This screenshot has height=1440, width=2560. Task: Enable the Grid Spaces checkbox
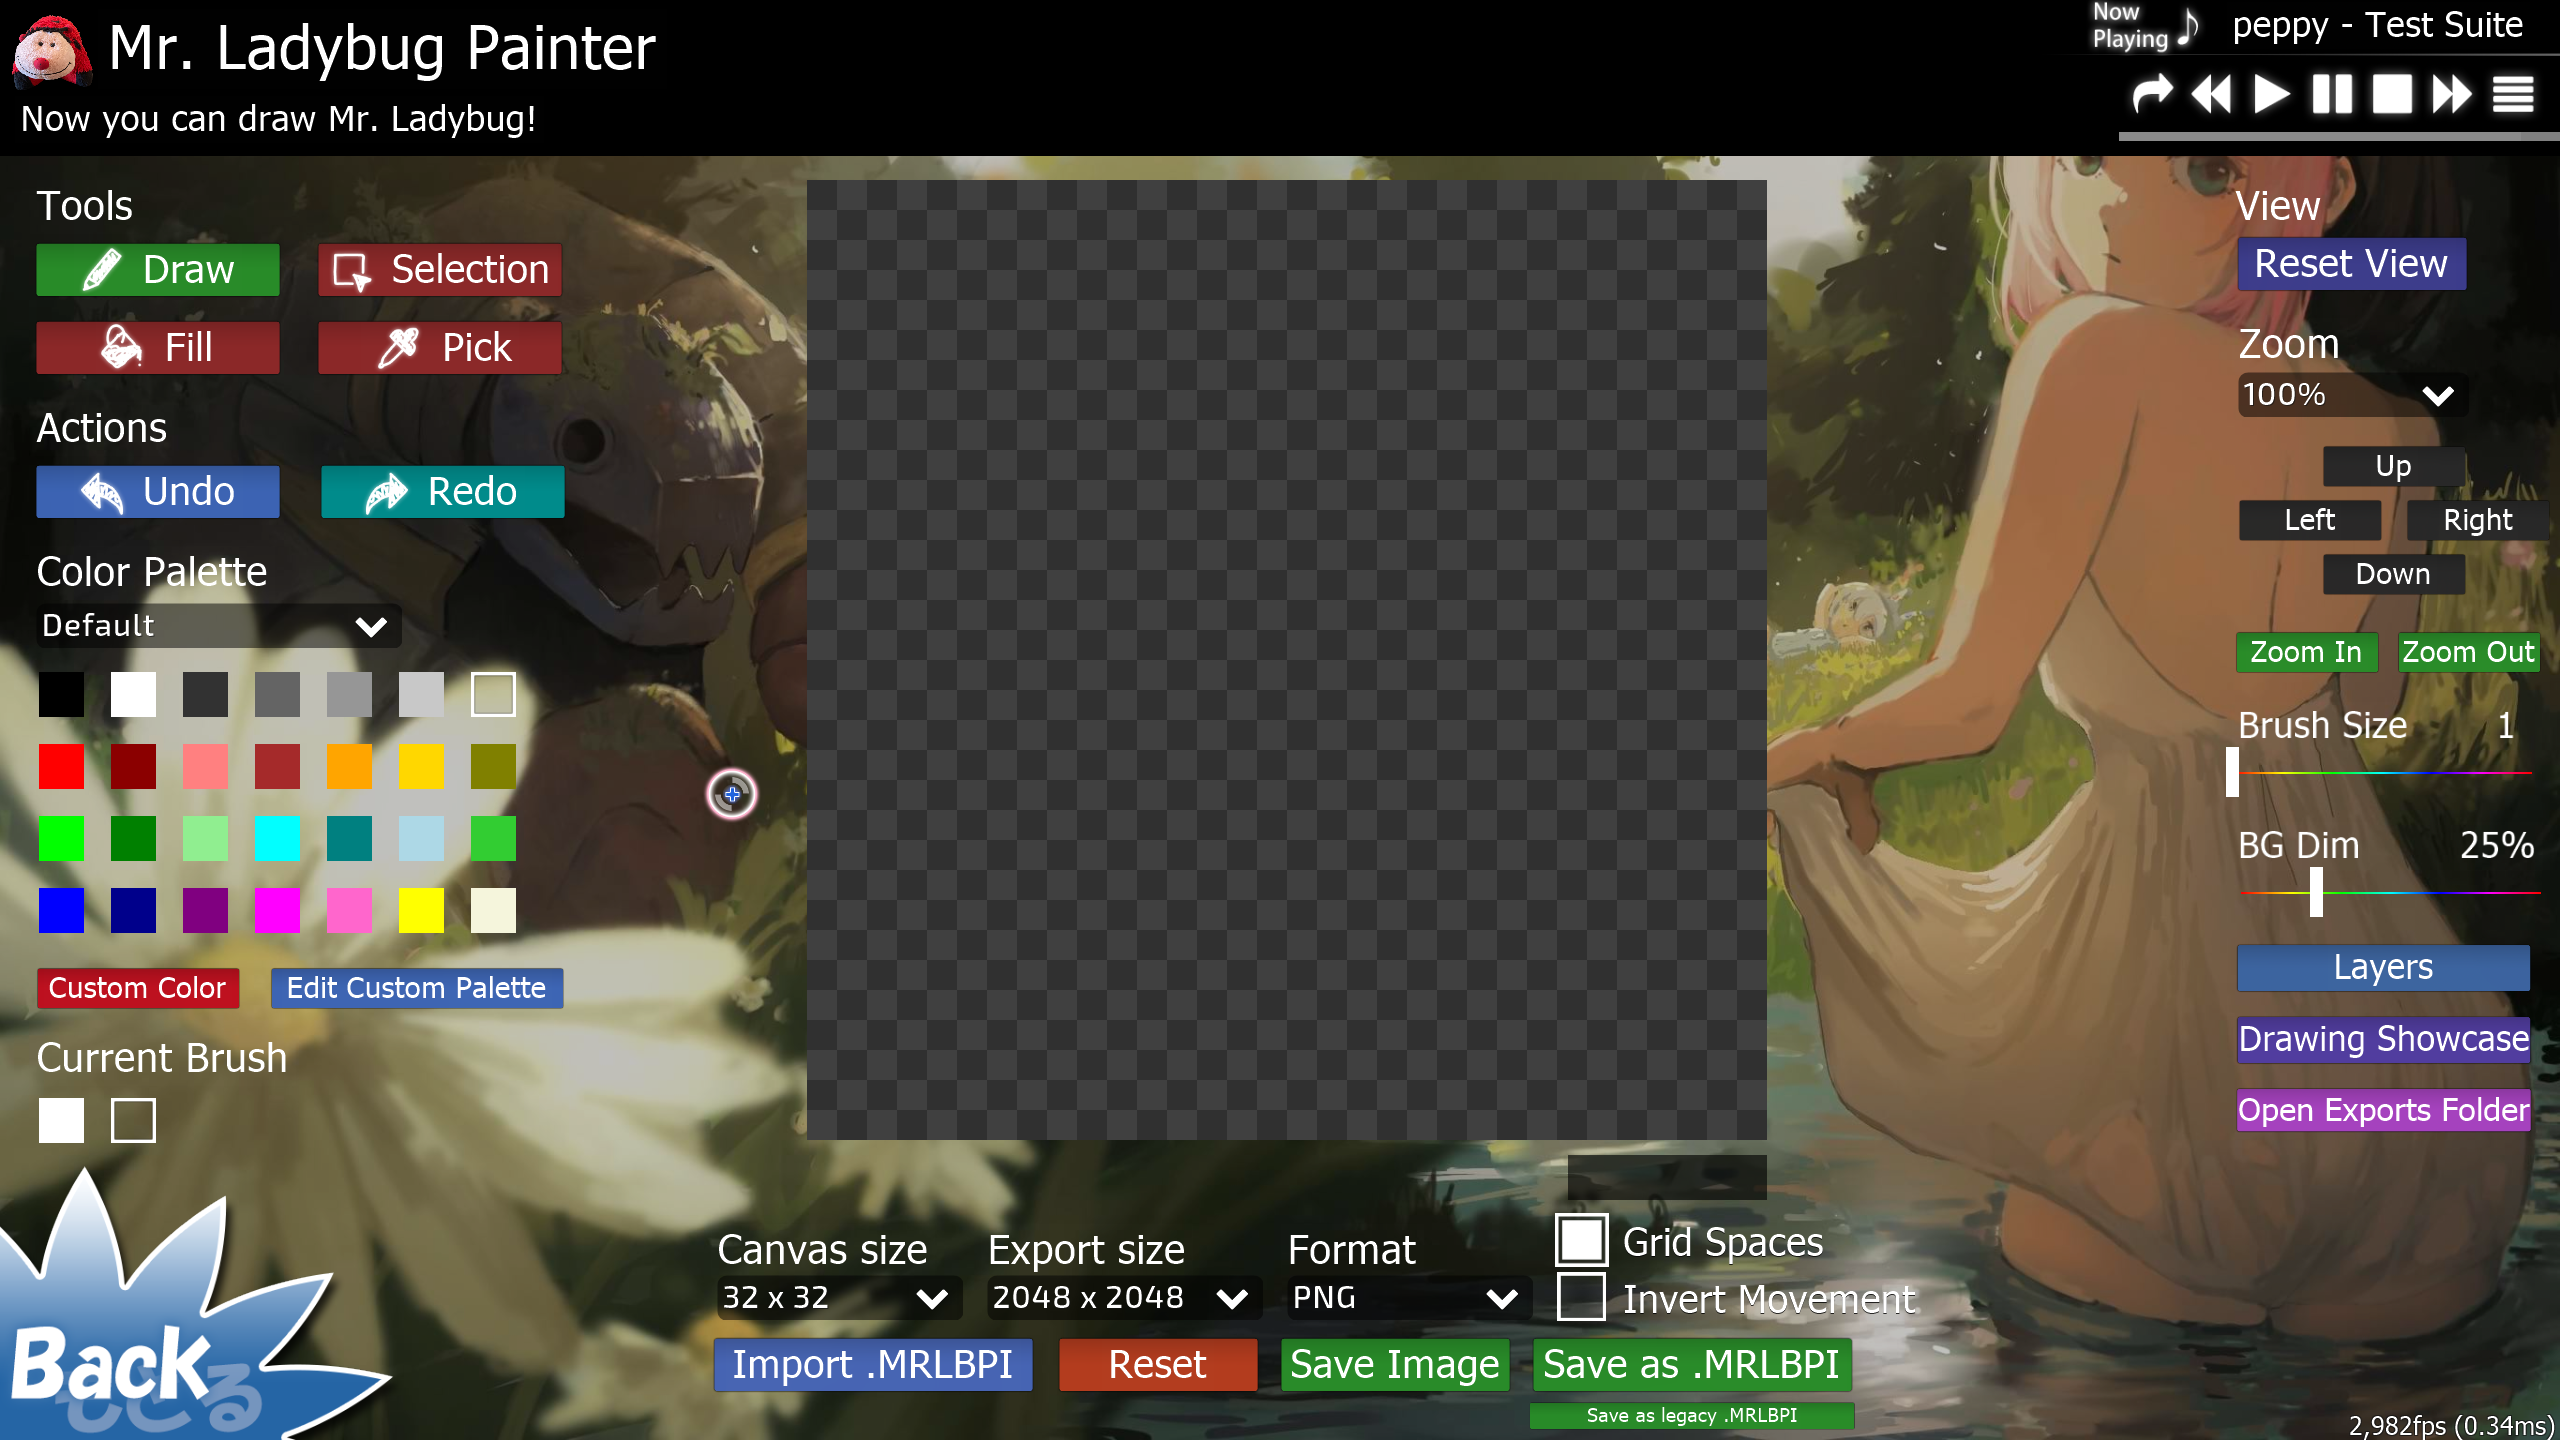pos(1582,1241)
